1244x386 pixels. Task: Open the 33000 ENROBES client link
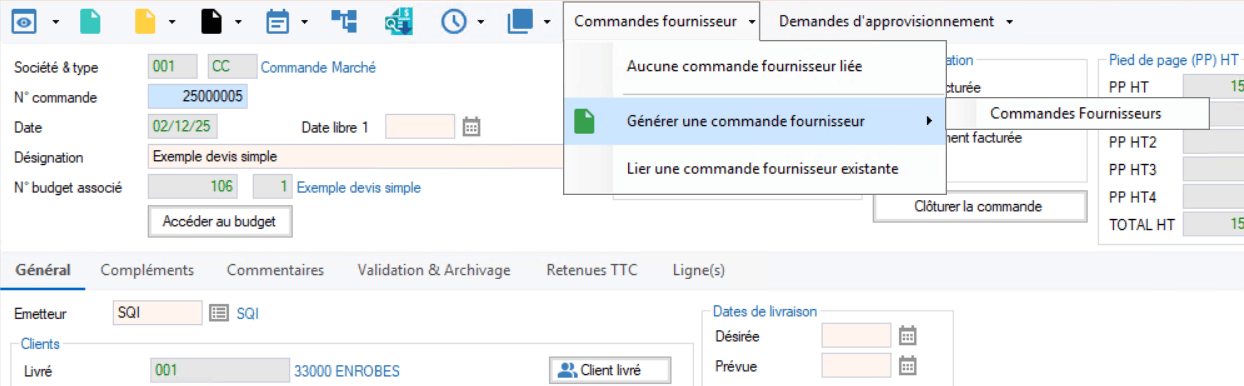tap(347, 371)
